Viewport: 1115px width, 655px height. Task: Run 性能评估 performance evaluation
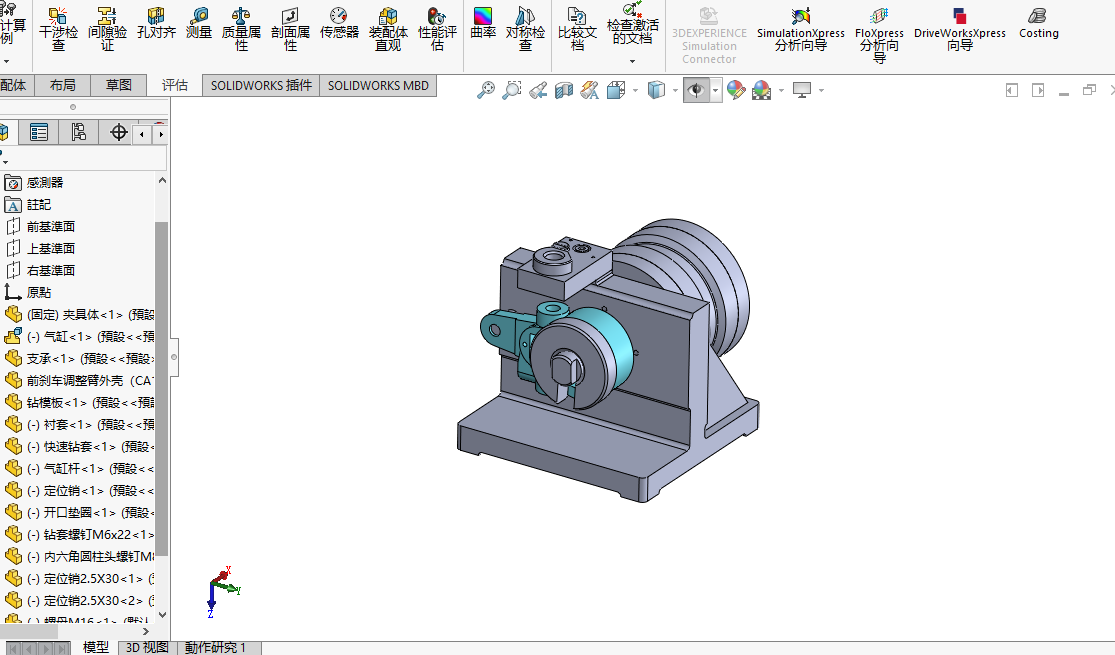(x=437, y=28)
